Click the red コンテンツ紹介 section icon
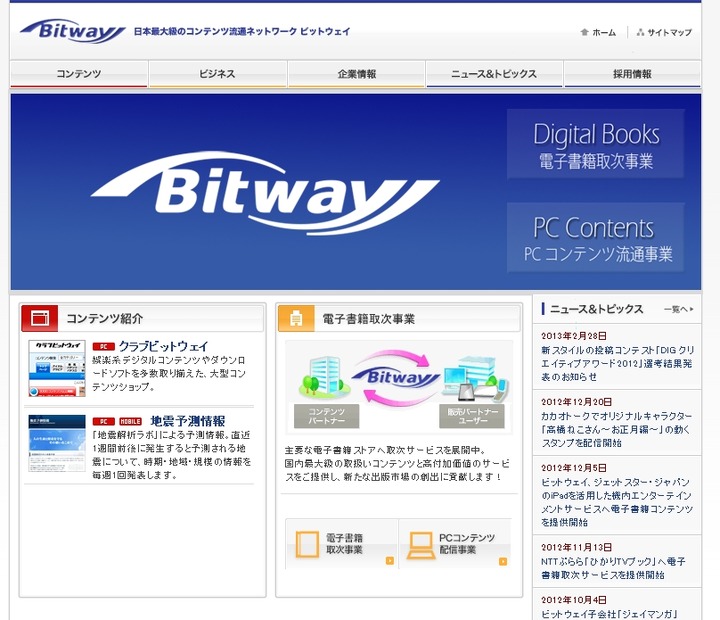 pyautogui.click(x=40, y=318)
